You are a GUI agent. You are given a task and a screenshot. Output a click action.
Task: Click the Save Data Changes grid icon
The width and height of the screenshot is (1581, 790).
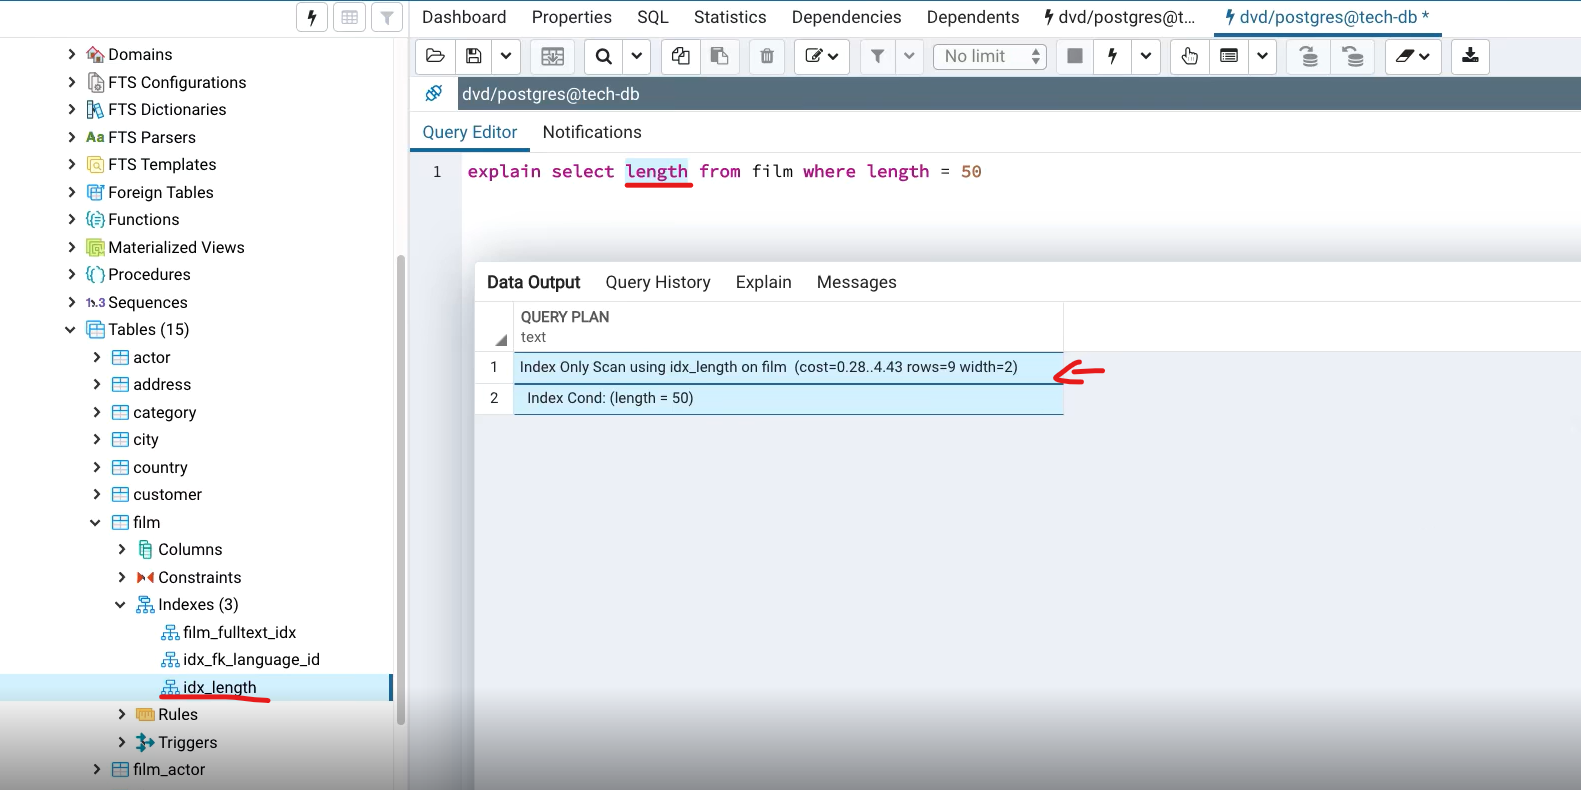(553, 56)
